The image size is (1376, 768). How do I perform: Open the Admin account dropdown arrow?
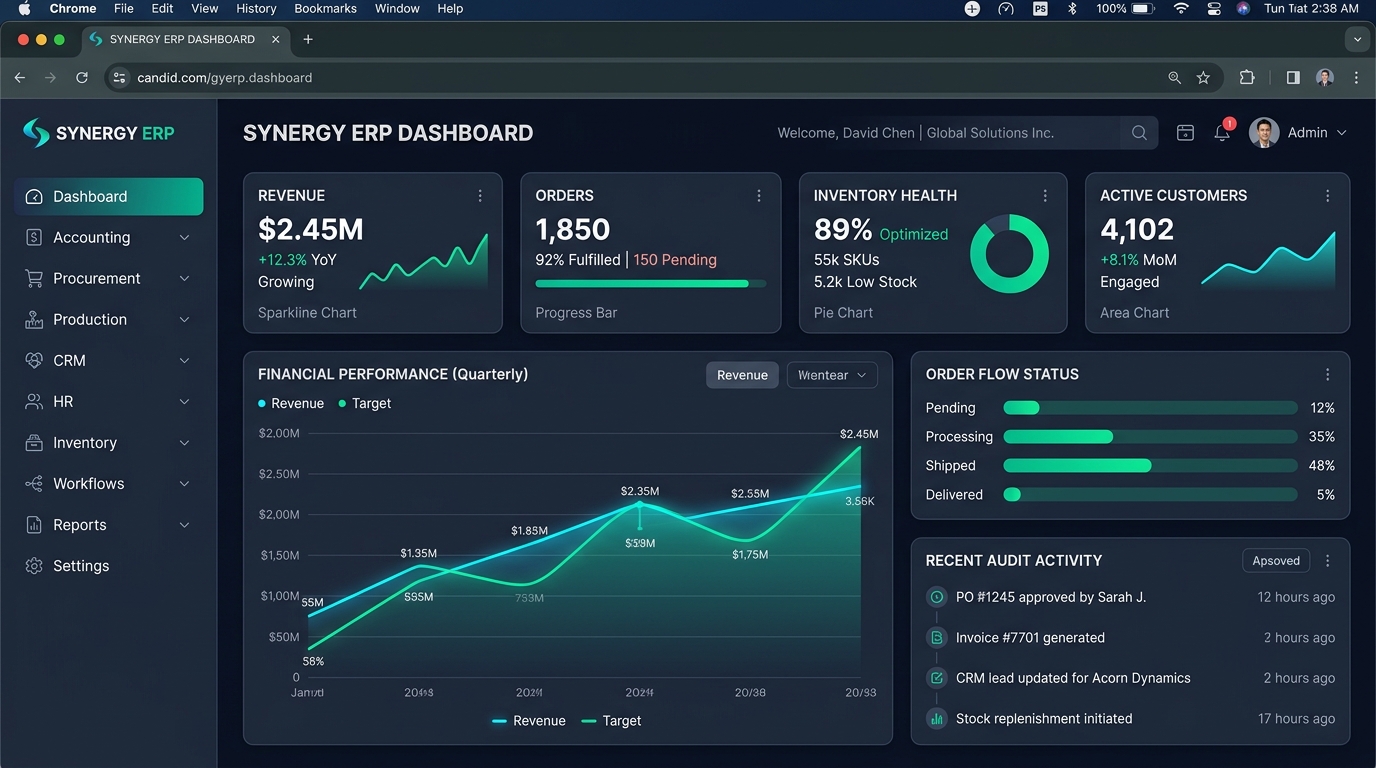click(1341, 133)
